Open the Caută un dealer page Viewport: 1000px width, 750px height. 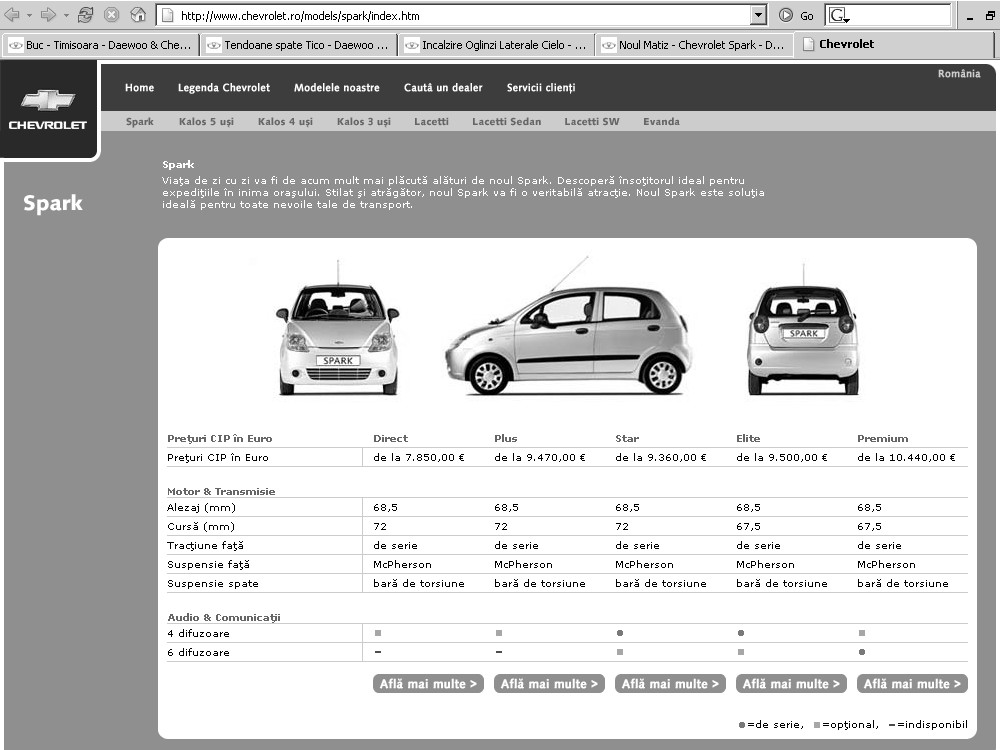click(443, 88)
